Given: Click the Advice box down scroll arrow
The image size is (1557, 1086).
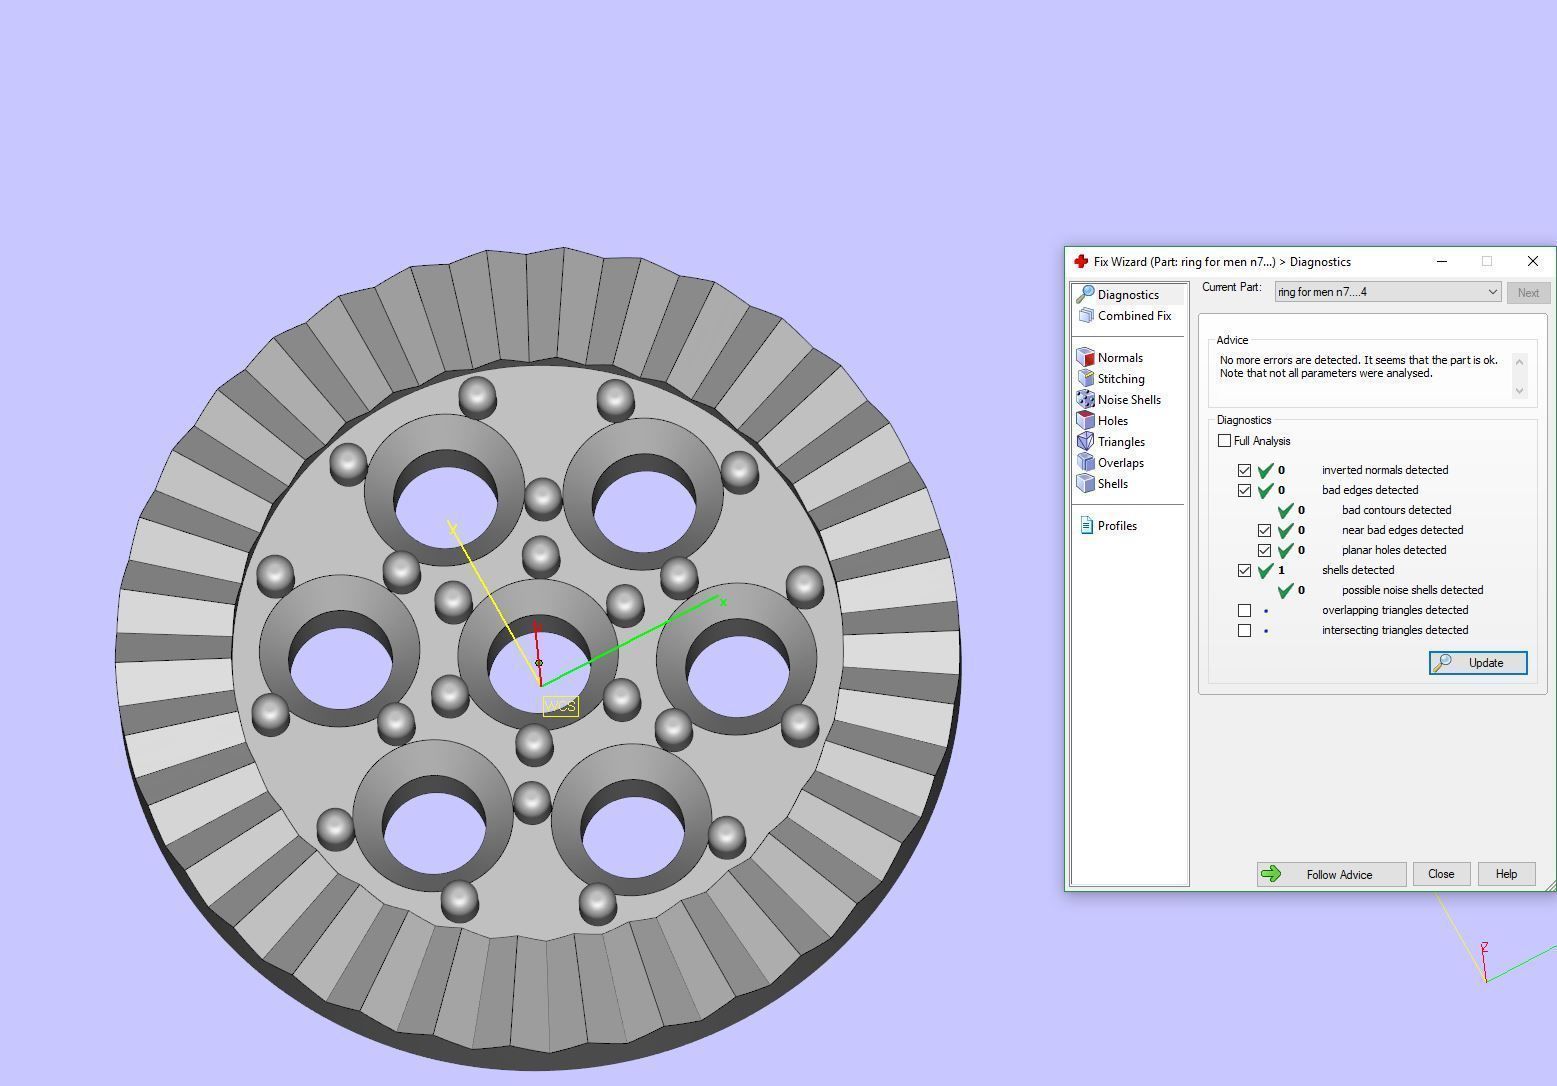Looking at the screenshot, I should point(1520,391).
